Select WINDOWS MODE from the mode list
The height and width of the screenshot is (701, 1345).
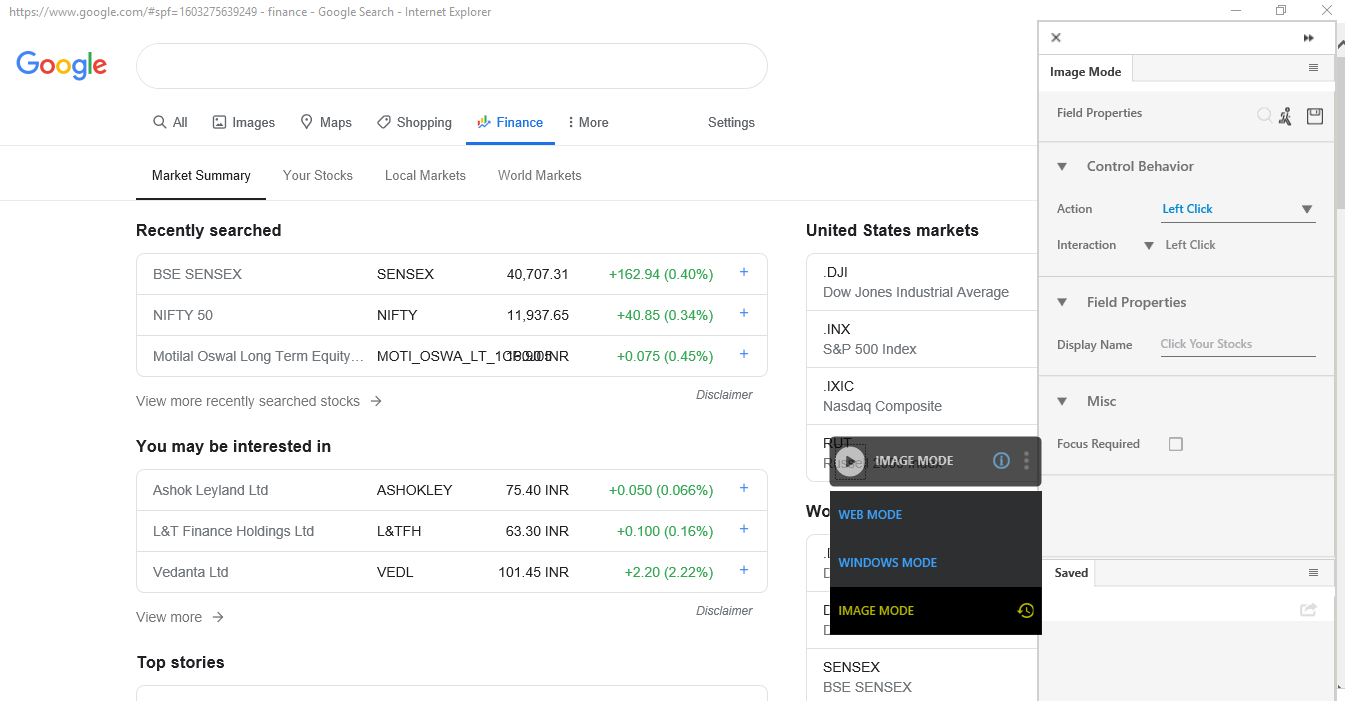pyautogui.click(x=887, y=563)
